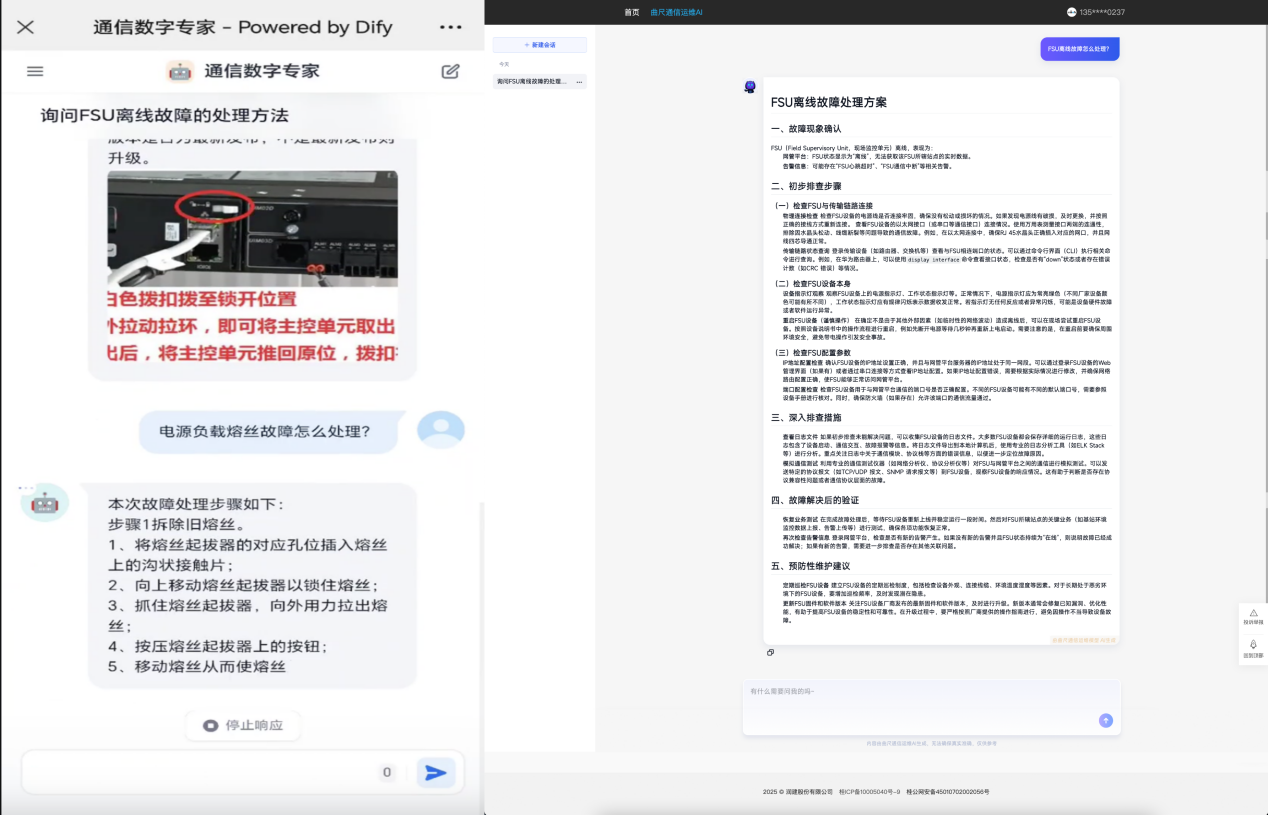Start a new chat with the edit pencil icon
Screen dimensions: 1268x815
pos(450,71)
